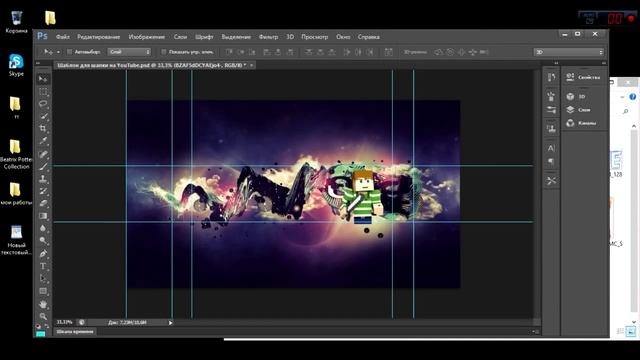
Task: Open the 3D panel button
Action: pyautogui.click(x=576, y=97)
